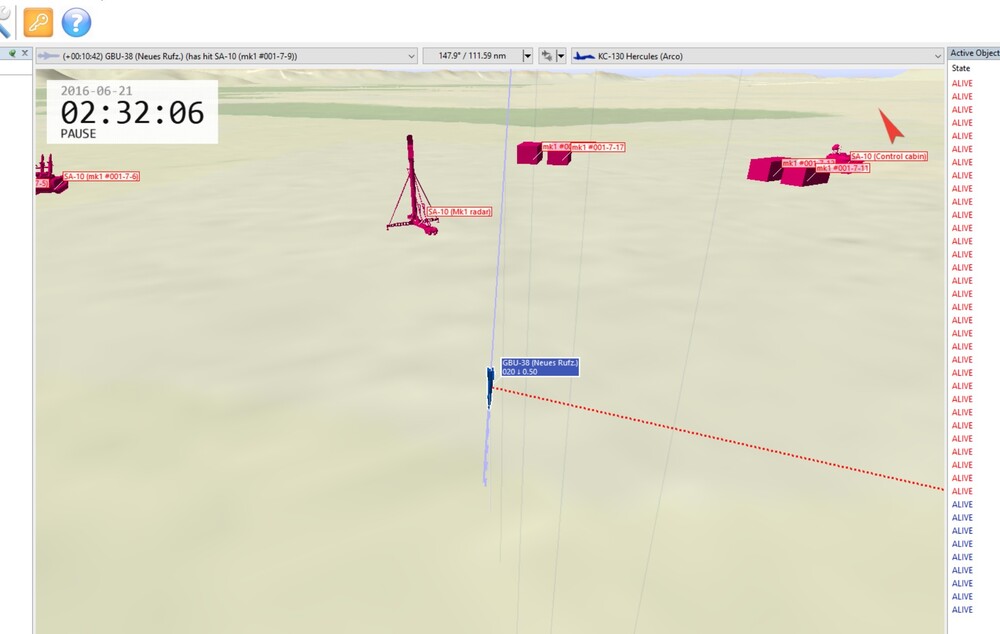Click the blue aircraft icon in the KC-130 selector
Viewport: 1000px width, 634px height.
[584, 56]
